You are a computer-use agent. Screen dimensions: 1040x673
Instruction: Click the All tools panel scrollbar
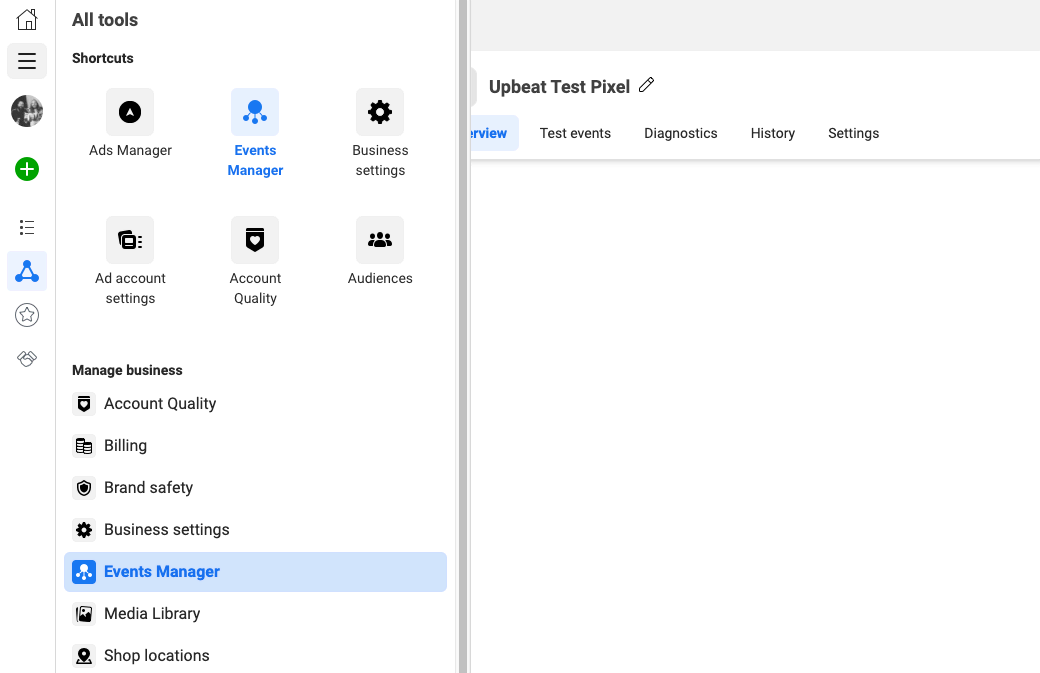click(x=463, y=336)
